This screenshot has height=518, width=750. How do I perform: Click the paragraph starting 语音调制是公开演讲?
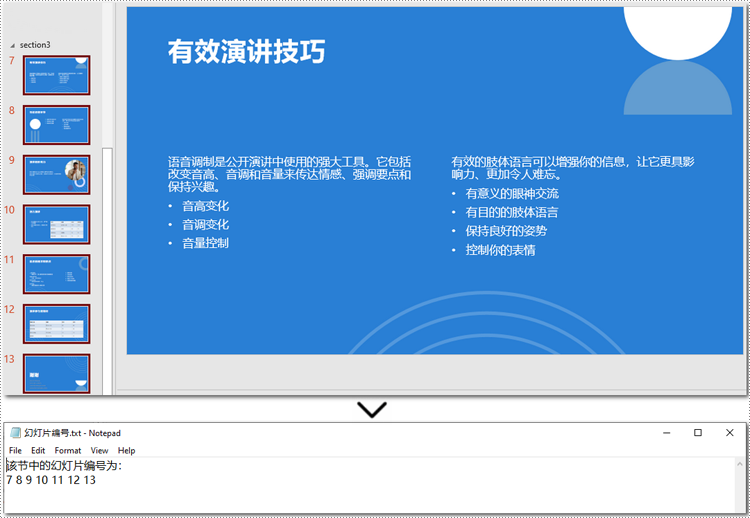coord(289,174)
